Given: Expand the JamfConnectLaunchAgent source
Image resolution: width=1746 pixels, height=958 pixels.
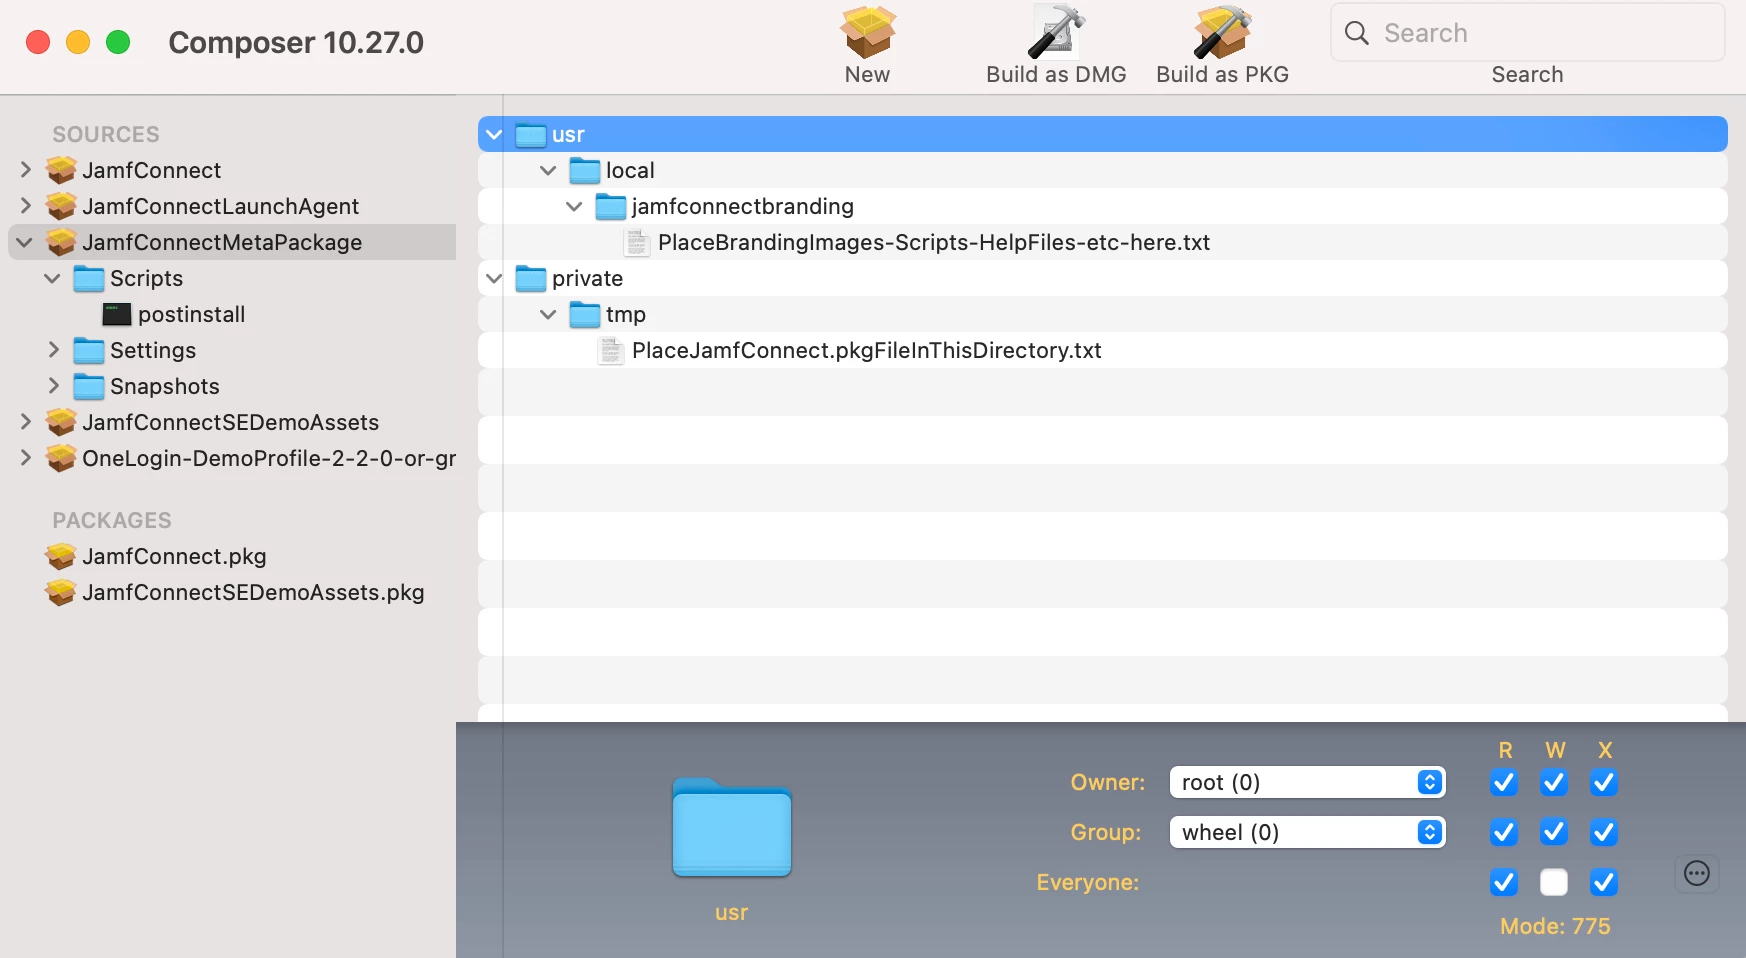Looking at the screenshot, I should [x=26, y=206].
